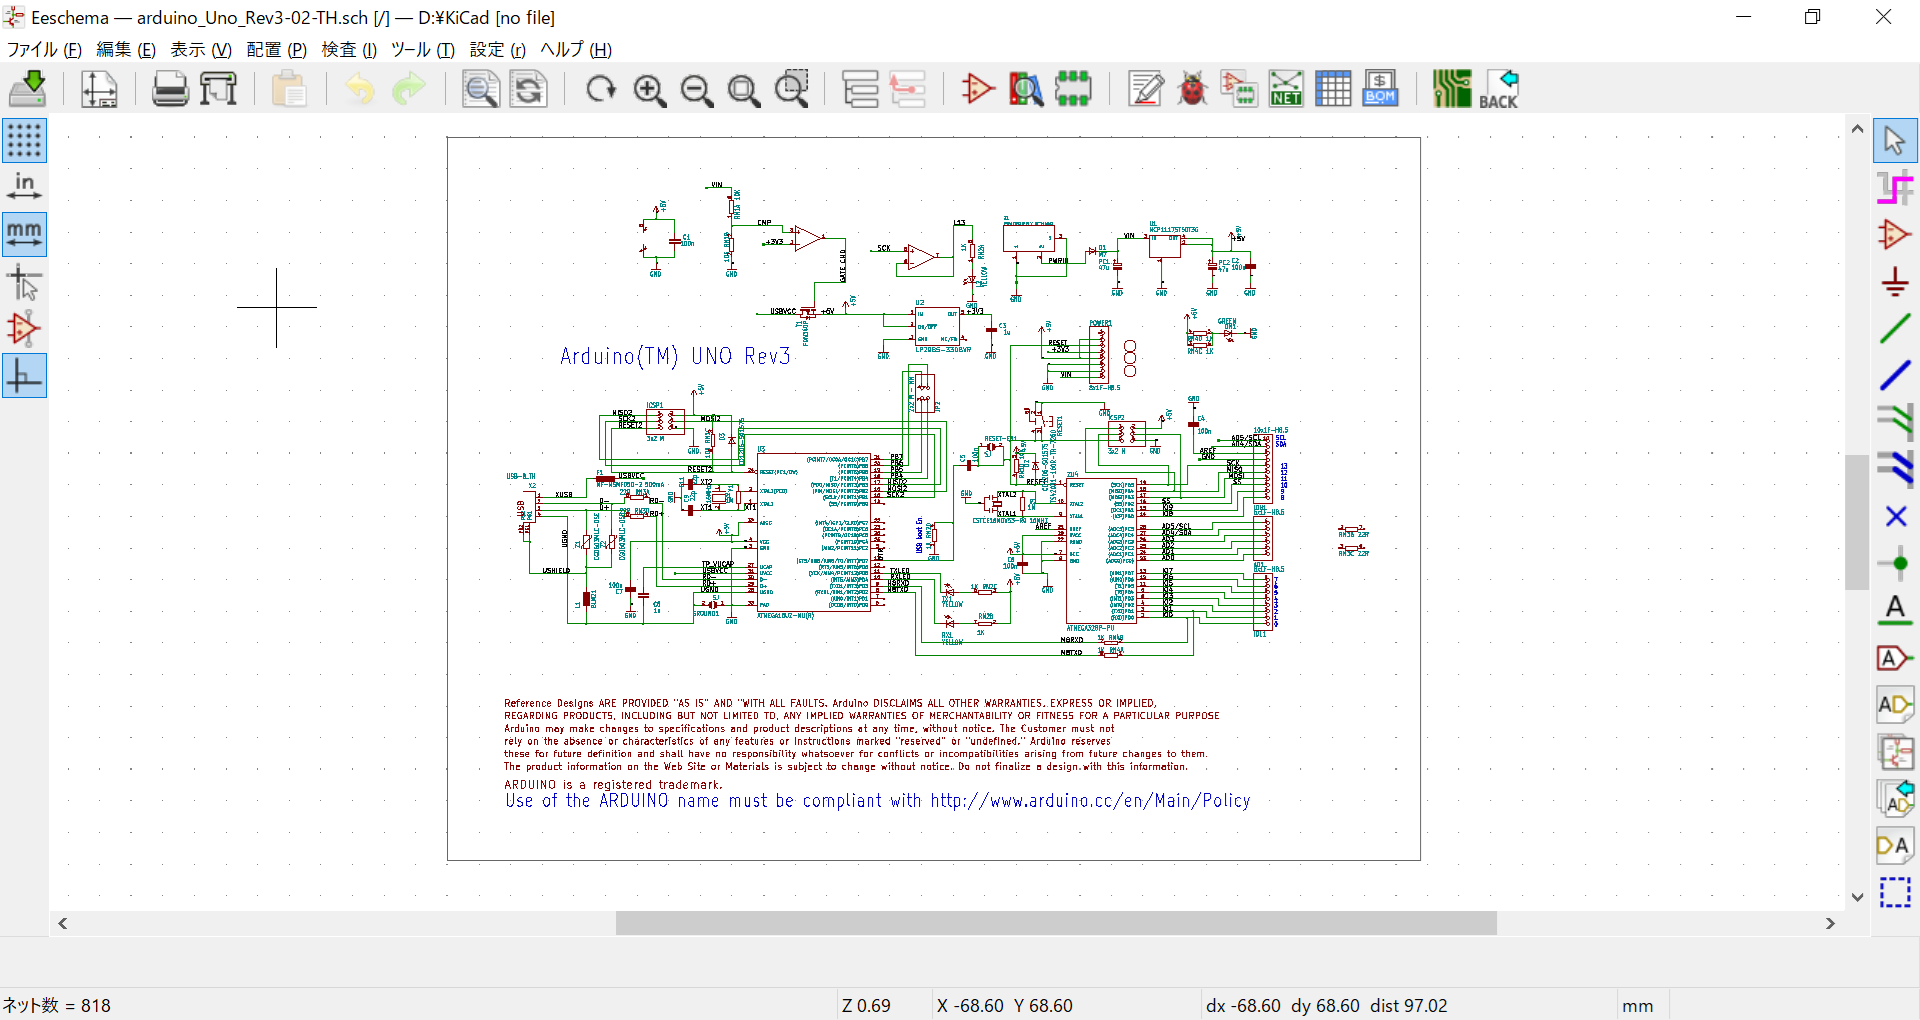The width and height of the screenshot is (1920, 1020).
Task: Select the Place power port tool
Action: [x=1895, y=282]
